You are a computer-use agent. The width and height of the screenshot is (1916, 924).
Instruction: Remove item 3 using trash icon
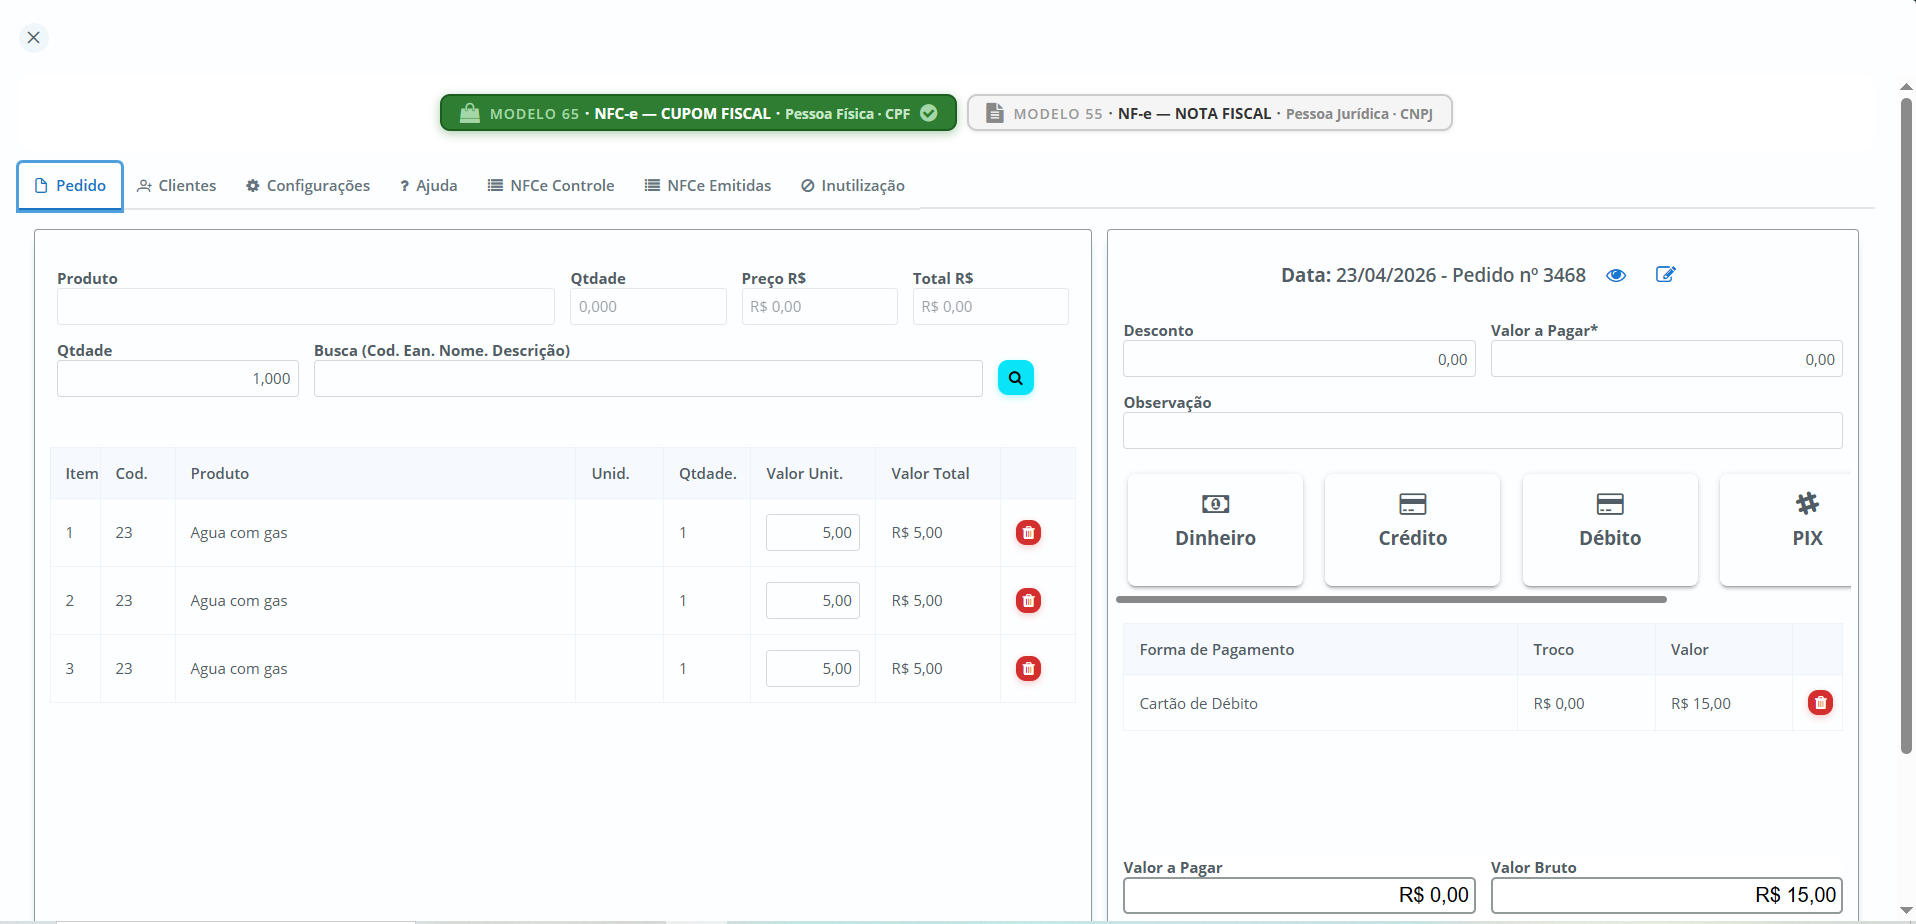tap(1028, 669)
